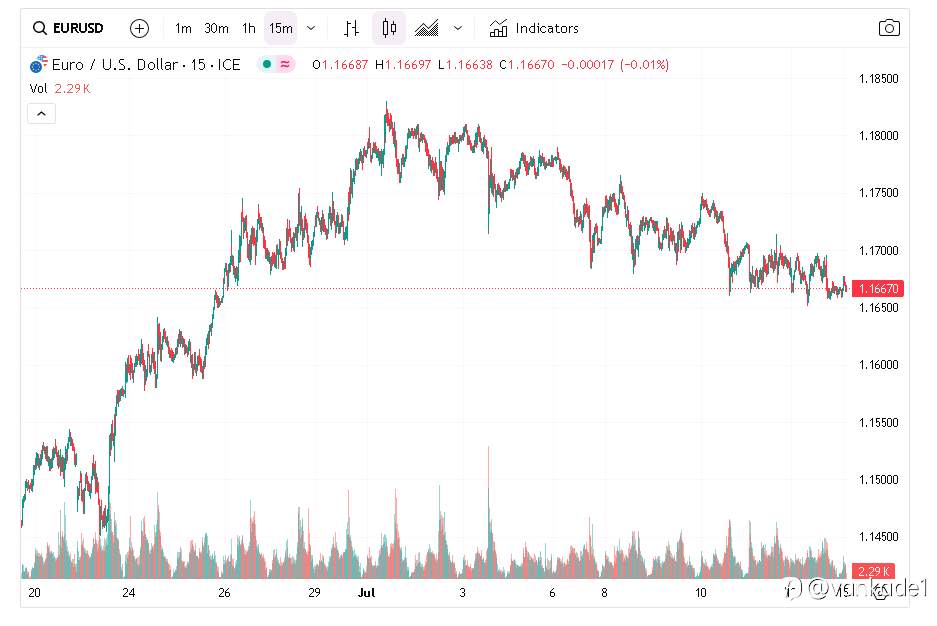
Task: Select the 1m timeframe
Action: 183,28
